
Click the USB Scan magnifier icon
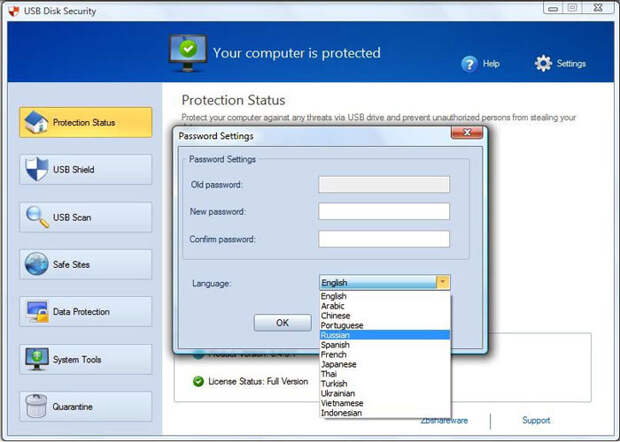tap(37, 217)
